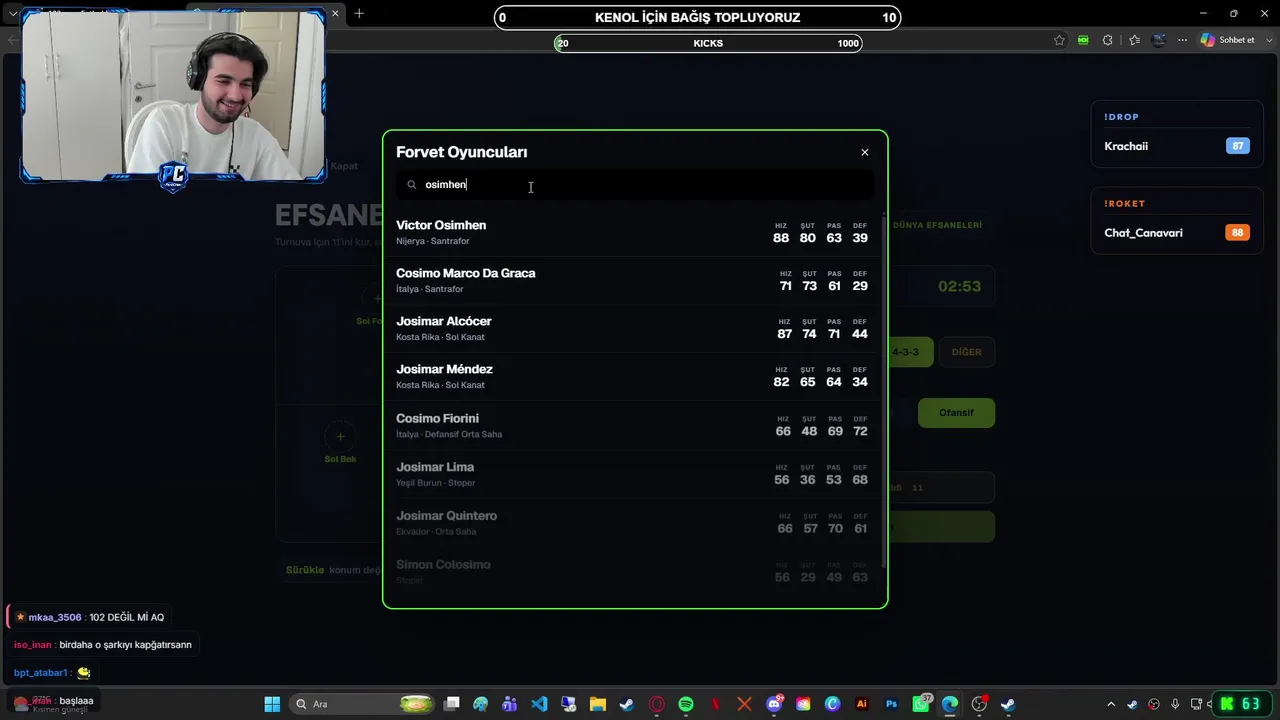The width and height of the screenshot is (1280, 720).
Task: Click the 87 badge next to Krachaii
Action: coord(1238,146)
